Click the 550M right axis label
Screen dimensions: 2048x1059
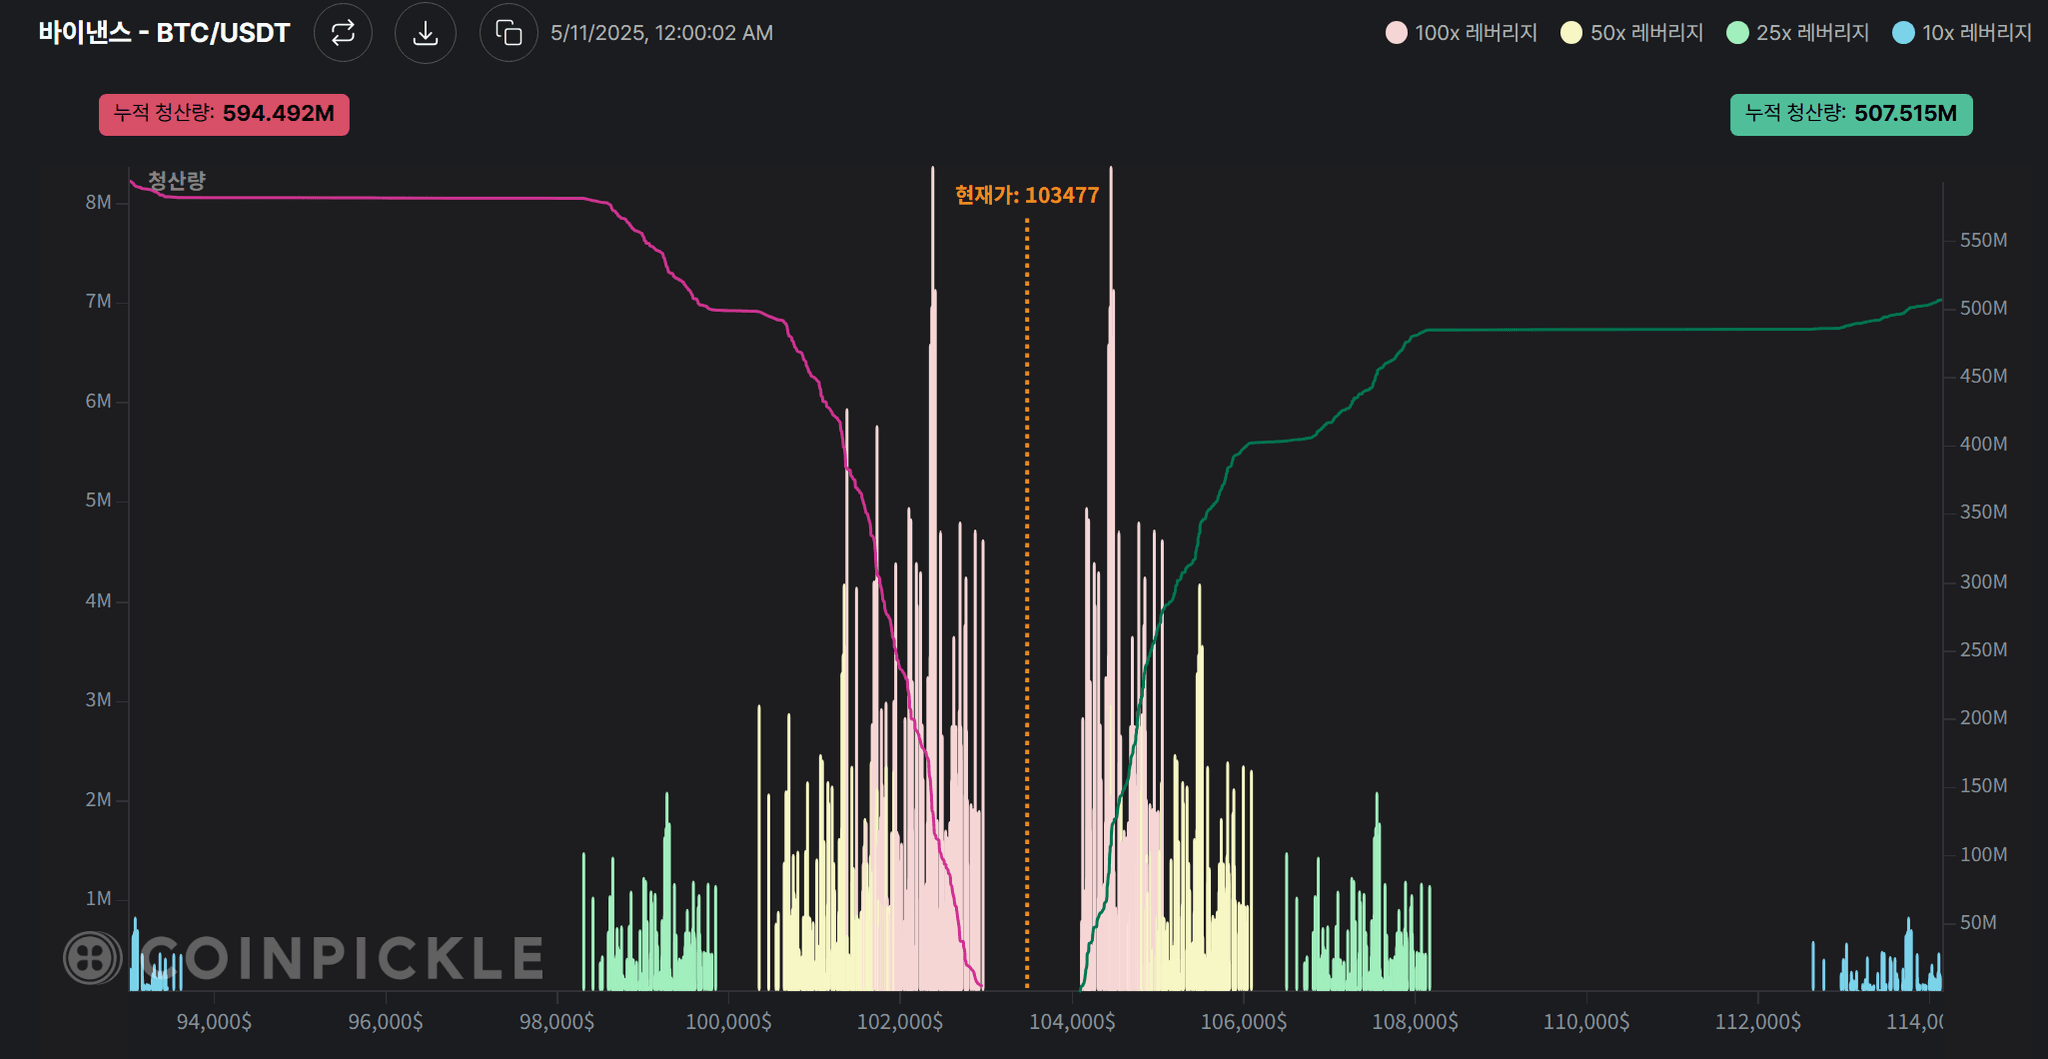point(1983,240)
